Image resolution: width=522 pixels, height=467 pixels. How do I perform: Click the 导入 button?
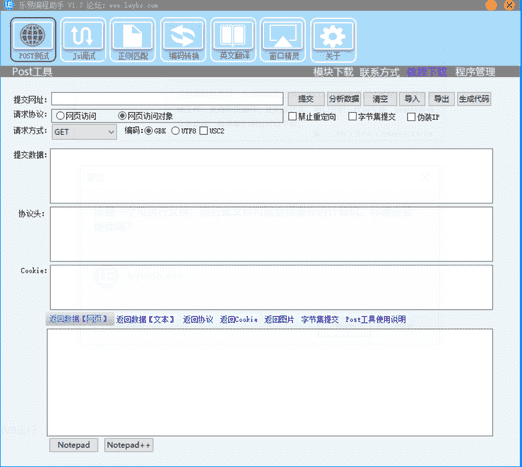coord(412,99)
